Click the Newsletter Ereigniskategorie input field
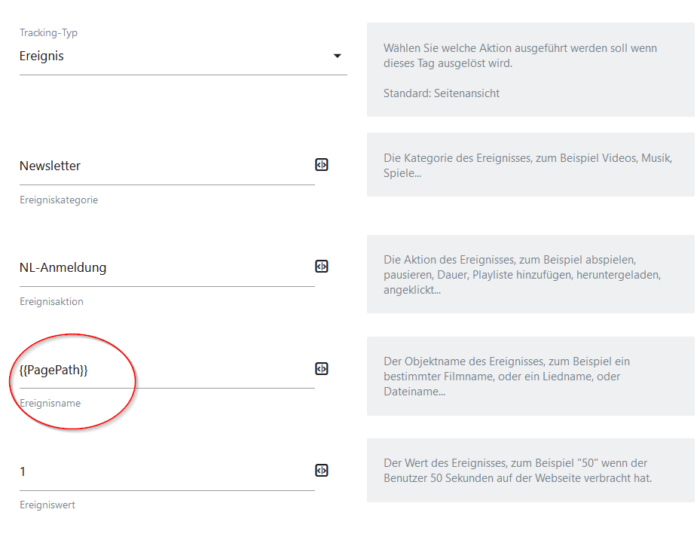 (x=167, y=166)
